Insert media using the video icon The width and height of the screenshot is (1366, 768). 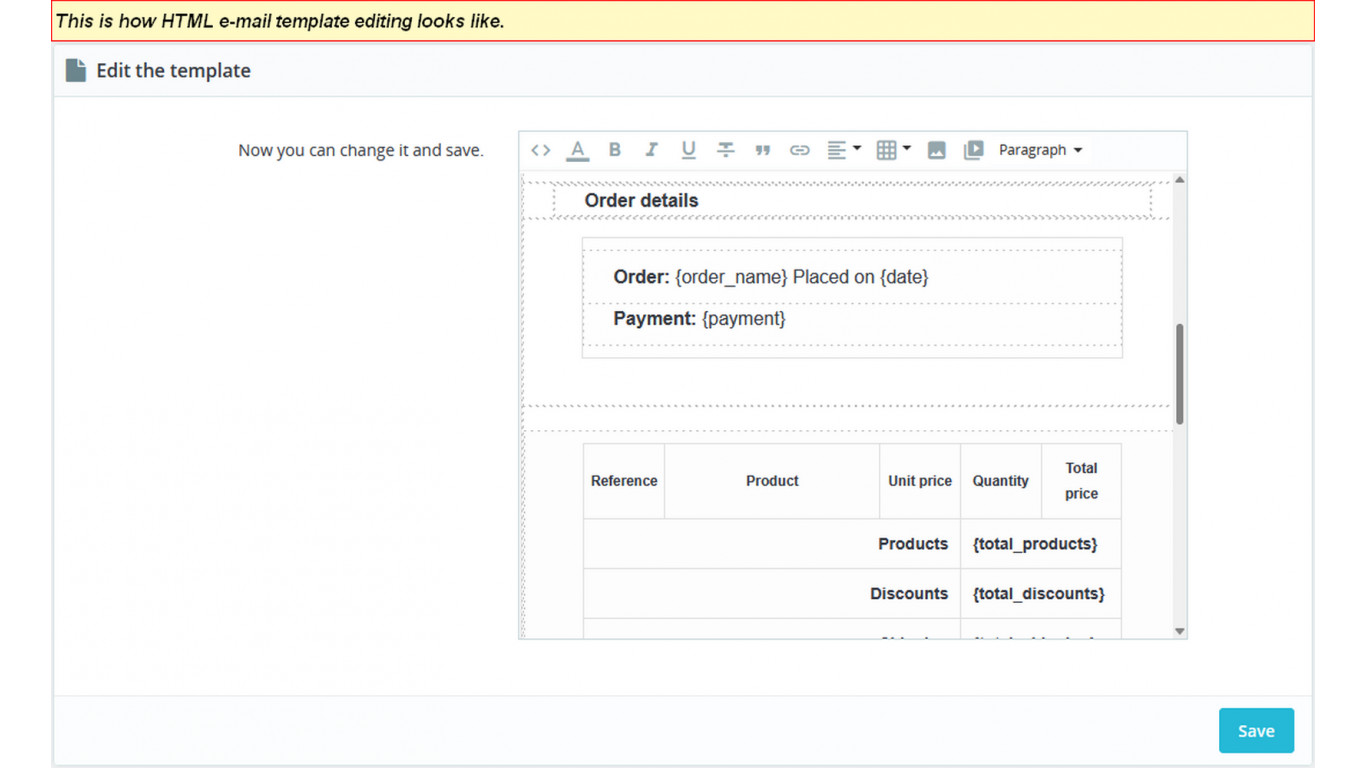[x=973, y=150]
